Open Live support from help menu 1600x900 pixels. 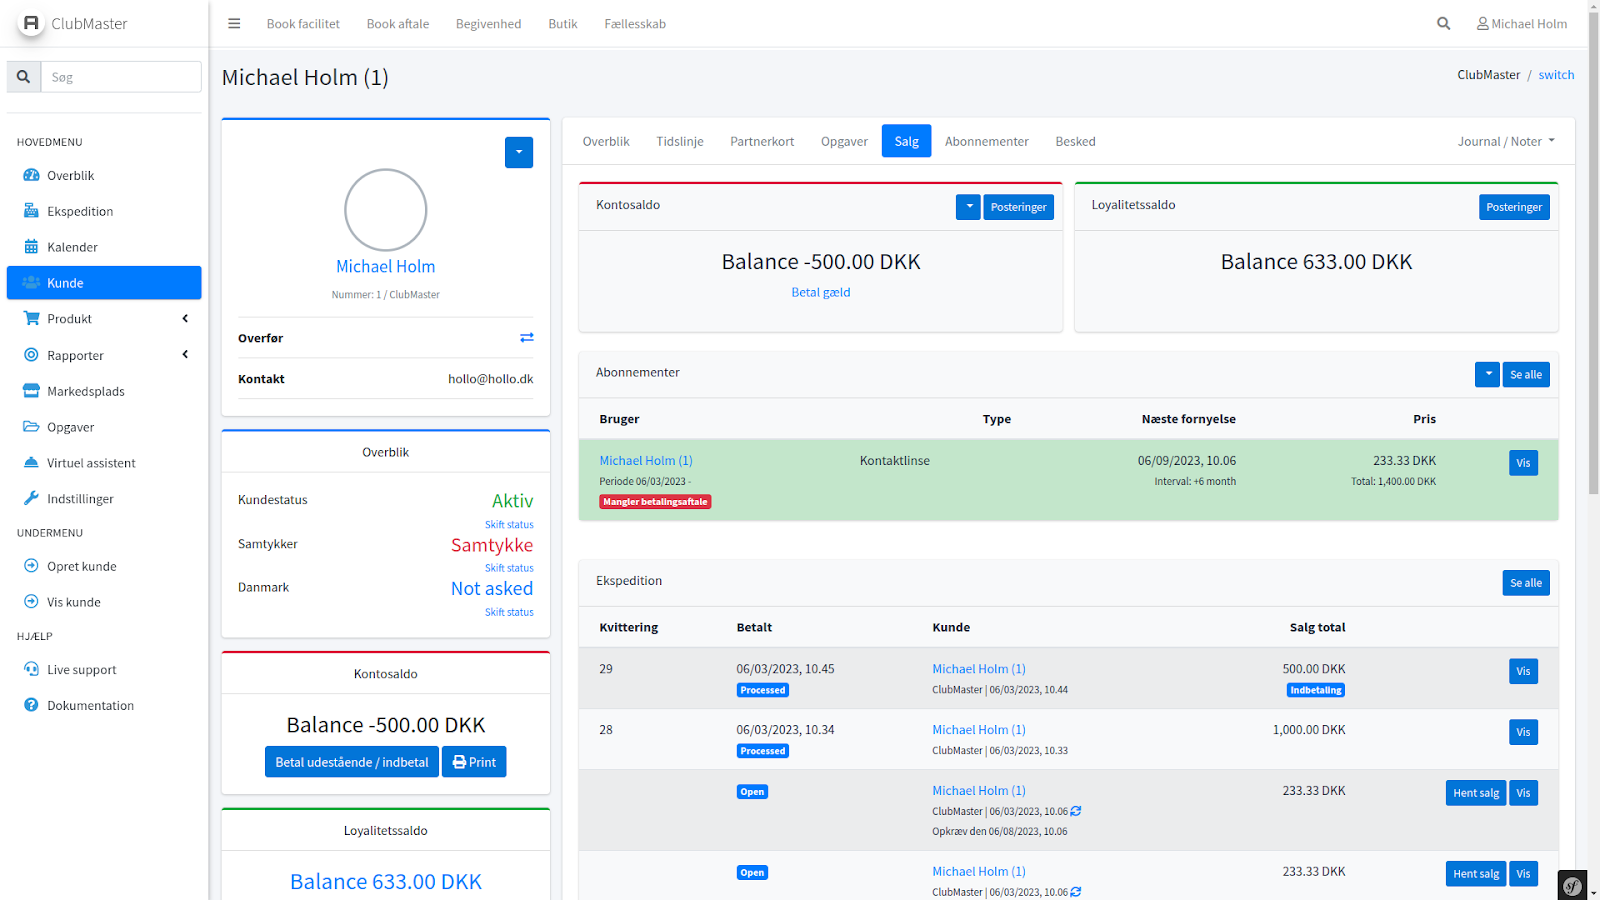pyautogui.click(x=81, y=670)
